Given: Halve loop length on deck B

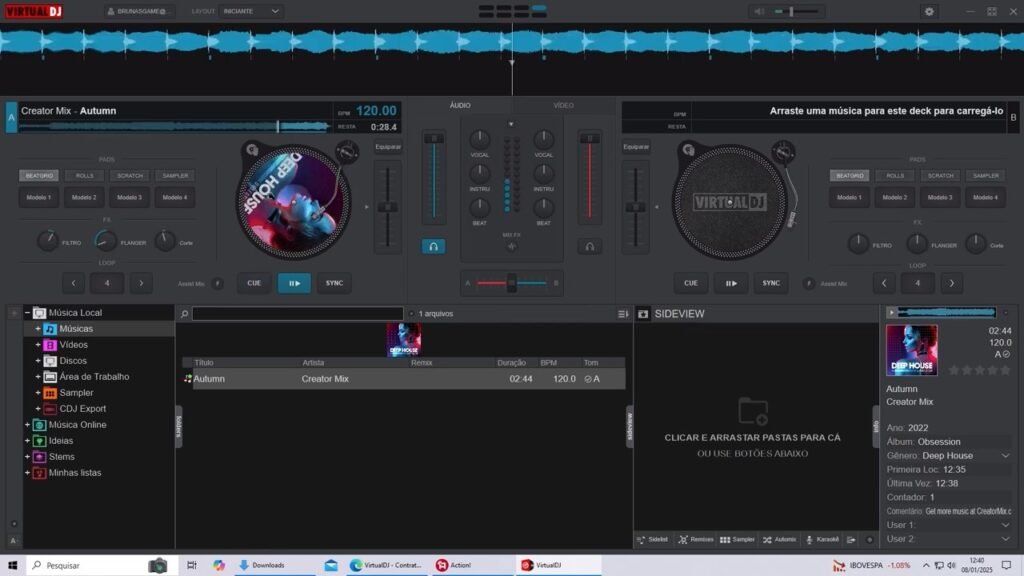Looking at the screenshot, I should (x=884, y=283).
